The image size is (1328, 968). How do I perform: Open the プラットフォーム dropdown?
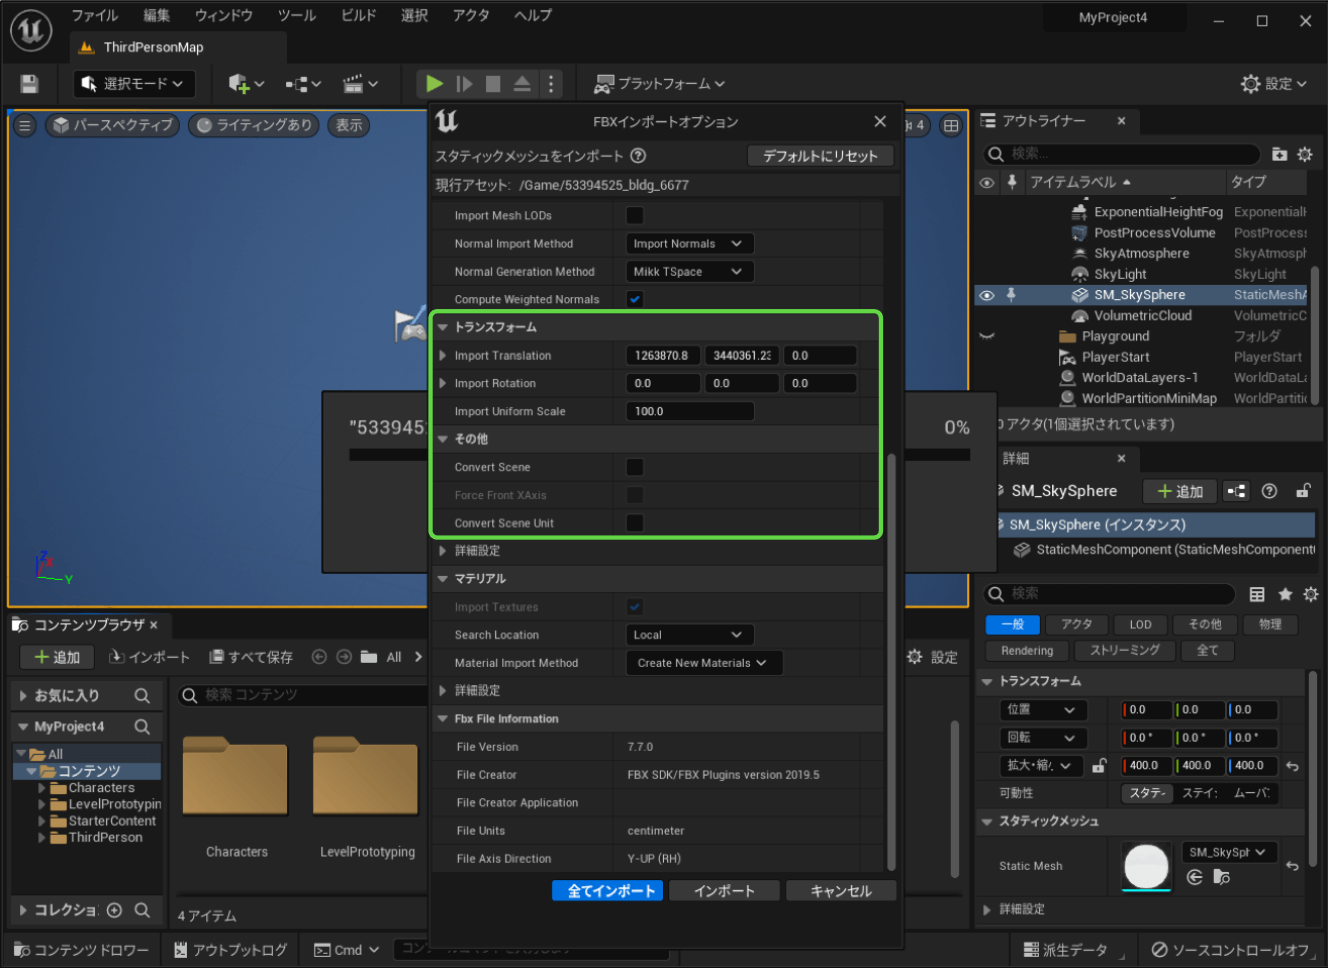point(659,84)
